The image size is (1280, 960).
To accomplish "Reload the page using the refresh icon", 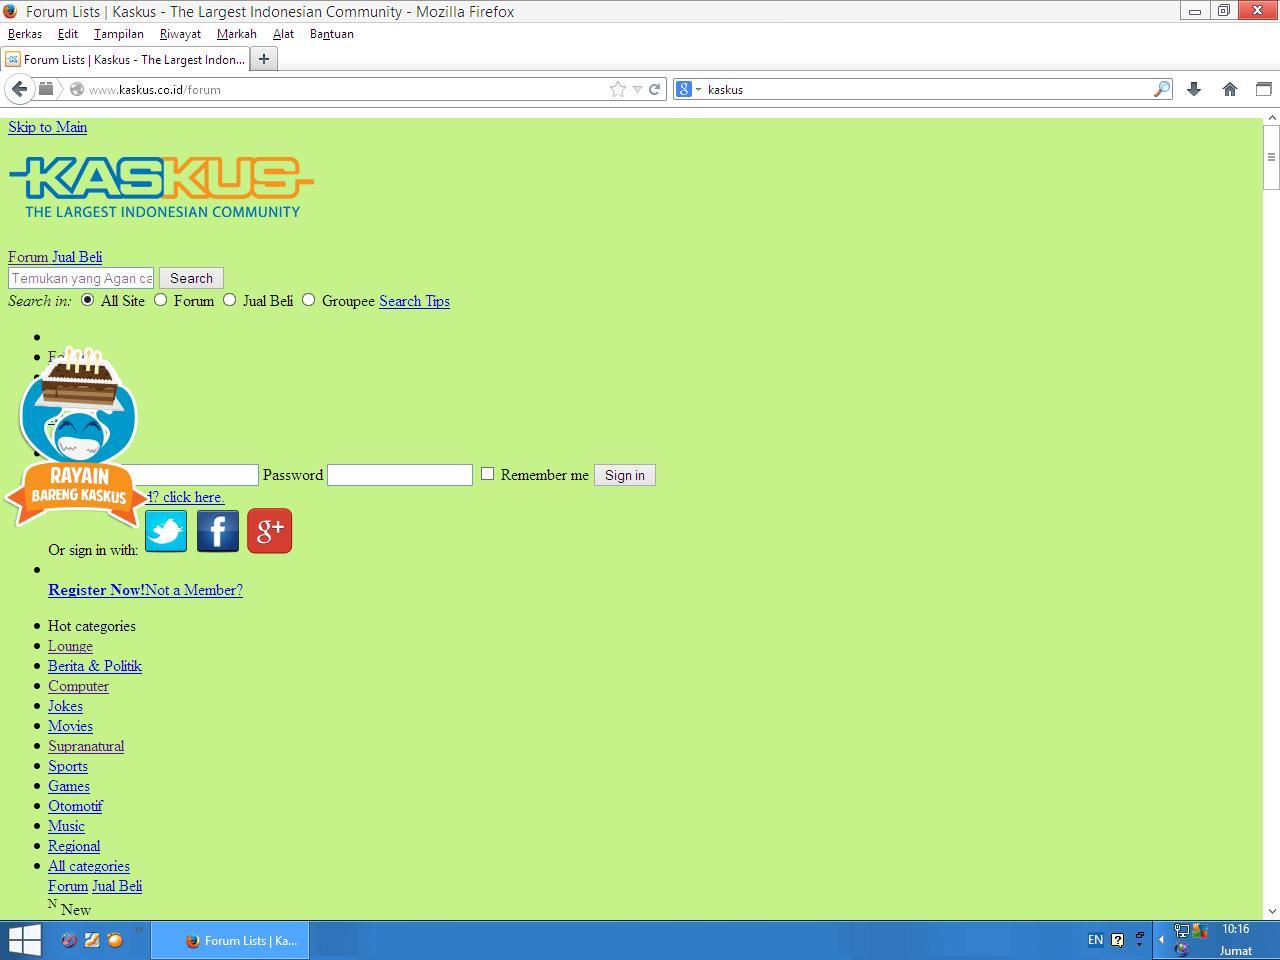I will (x=655, y=89).
